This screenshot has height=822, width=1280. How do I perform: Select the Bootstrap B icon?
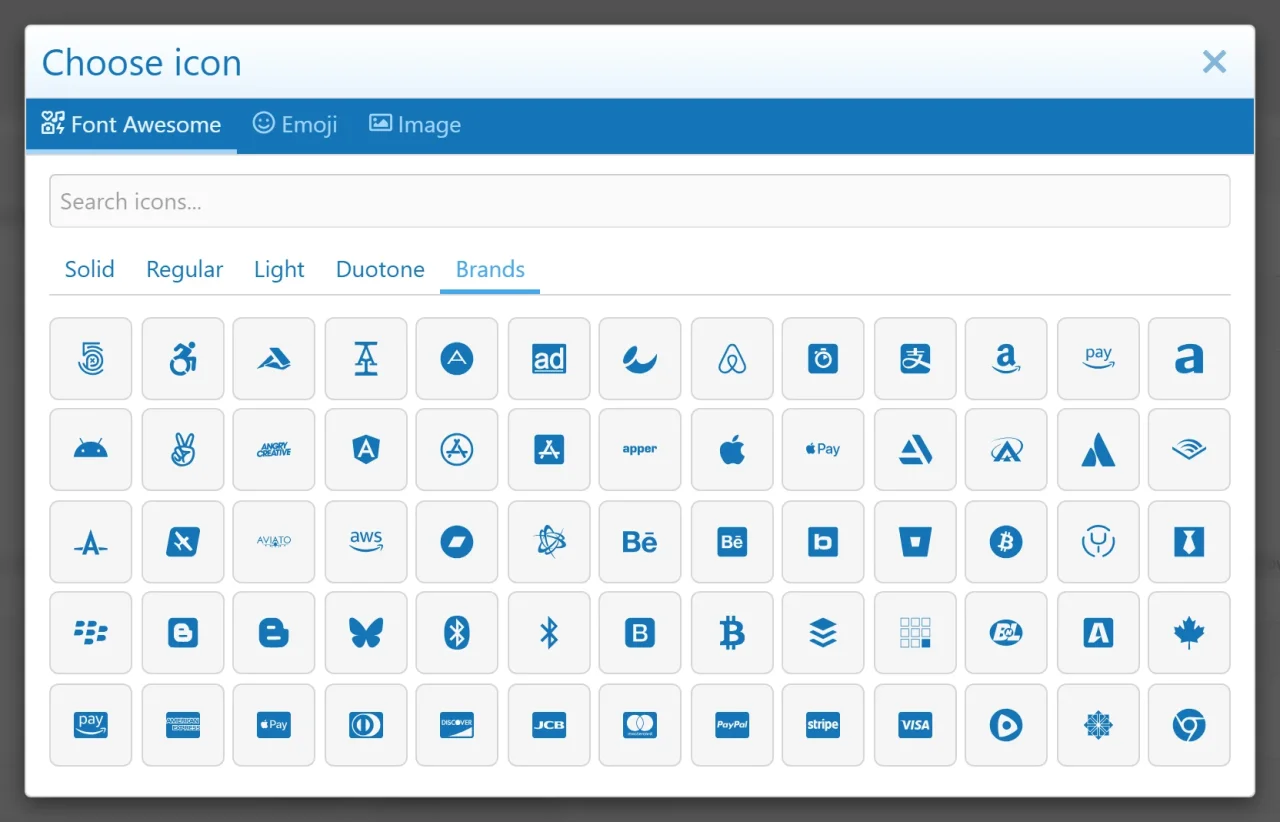(x=639, y=632)
